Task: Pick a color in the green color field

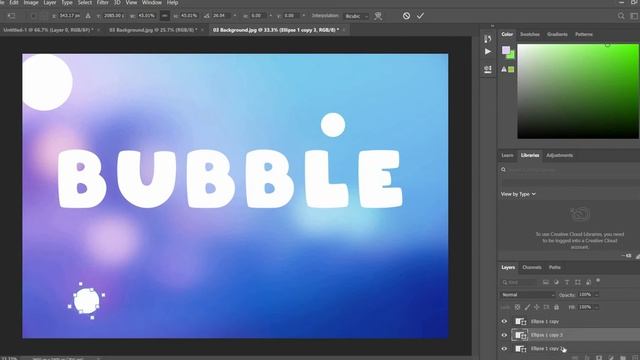Action: click(x=578, y=91)
